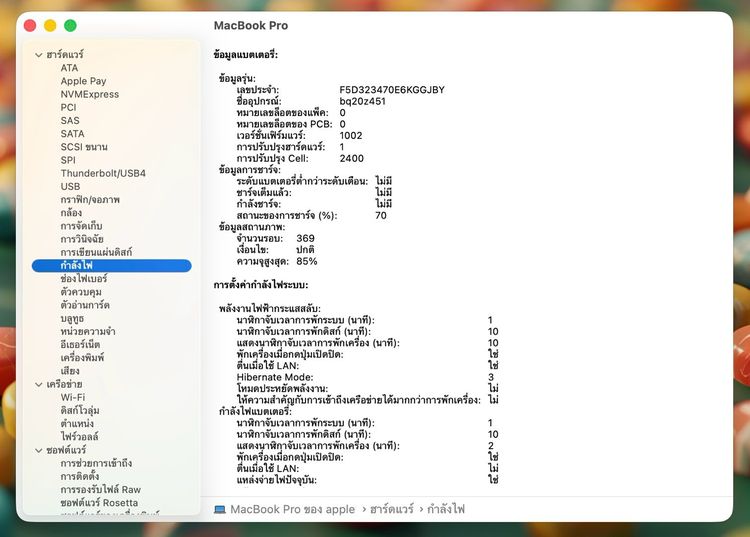Viewport: 750px width, 537px height.
Task: Select บลูทูธ in the sidebar
Action: [x=72, y=318]
